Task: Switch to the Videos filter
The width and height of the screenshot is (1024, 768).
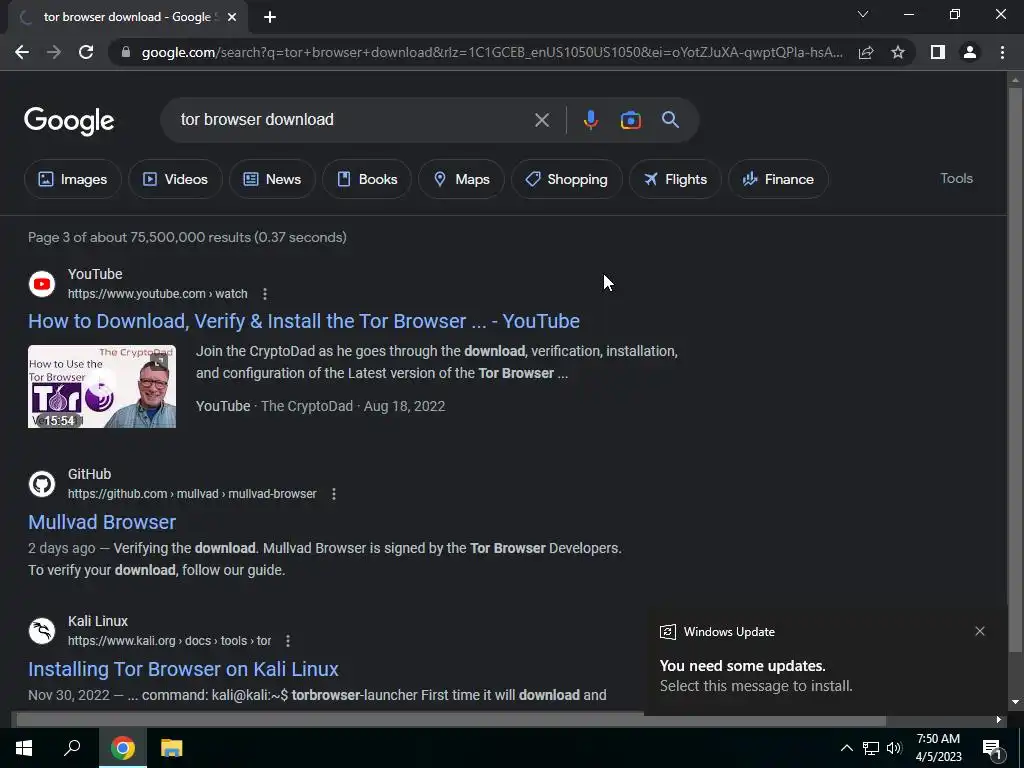Action: 175,179
